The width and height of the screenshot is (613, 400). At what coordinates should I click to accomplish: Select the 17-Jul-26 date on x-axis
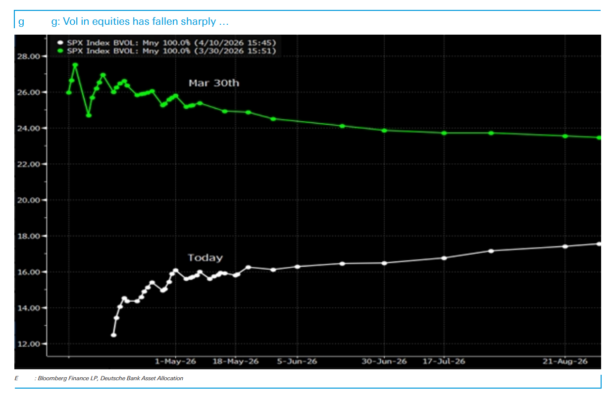443,361
